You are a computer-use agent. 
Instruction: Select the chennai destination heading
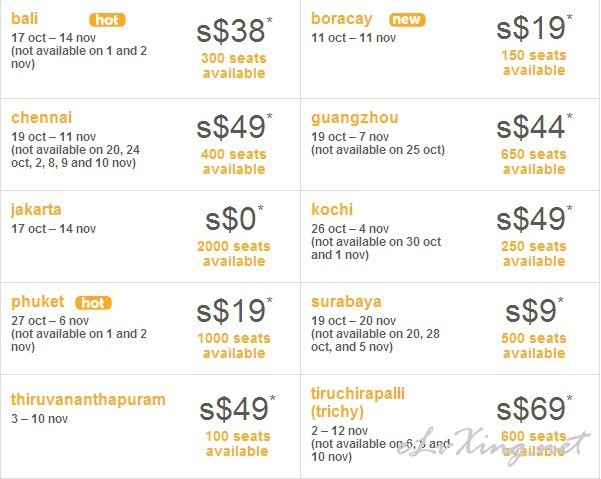[x=41, y=118]
